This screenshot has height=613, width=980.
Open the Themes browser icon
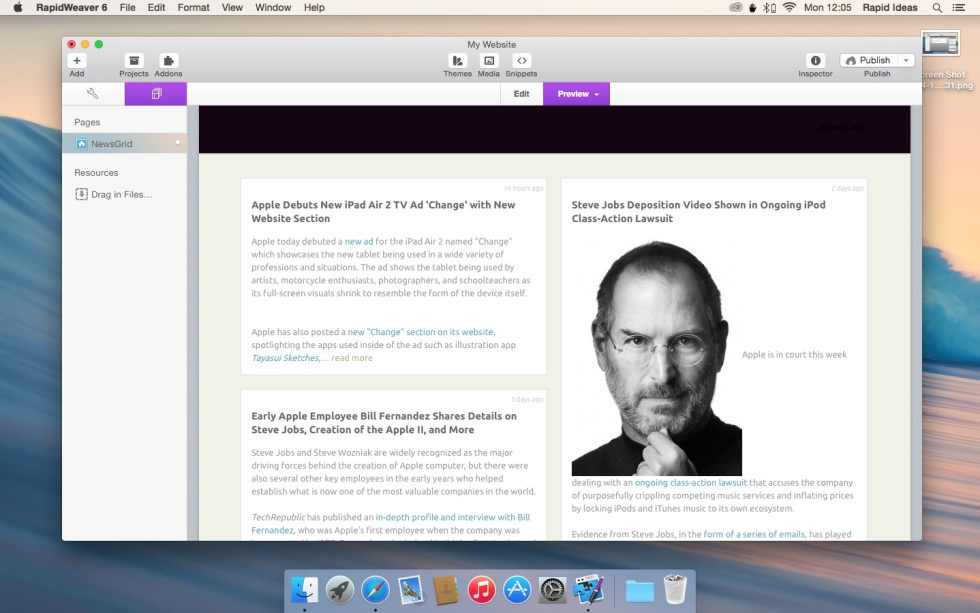458,61
